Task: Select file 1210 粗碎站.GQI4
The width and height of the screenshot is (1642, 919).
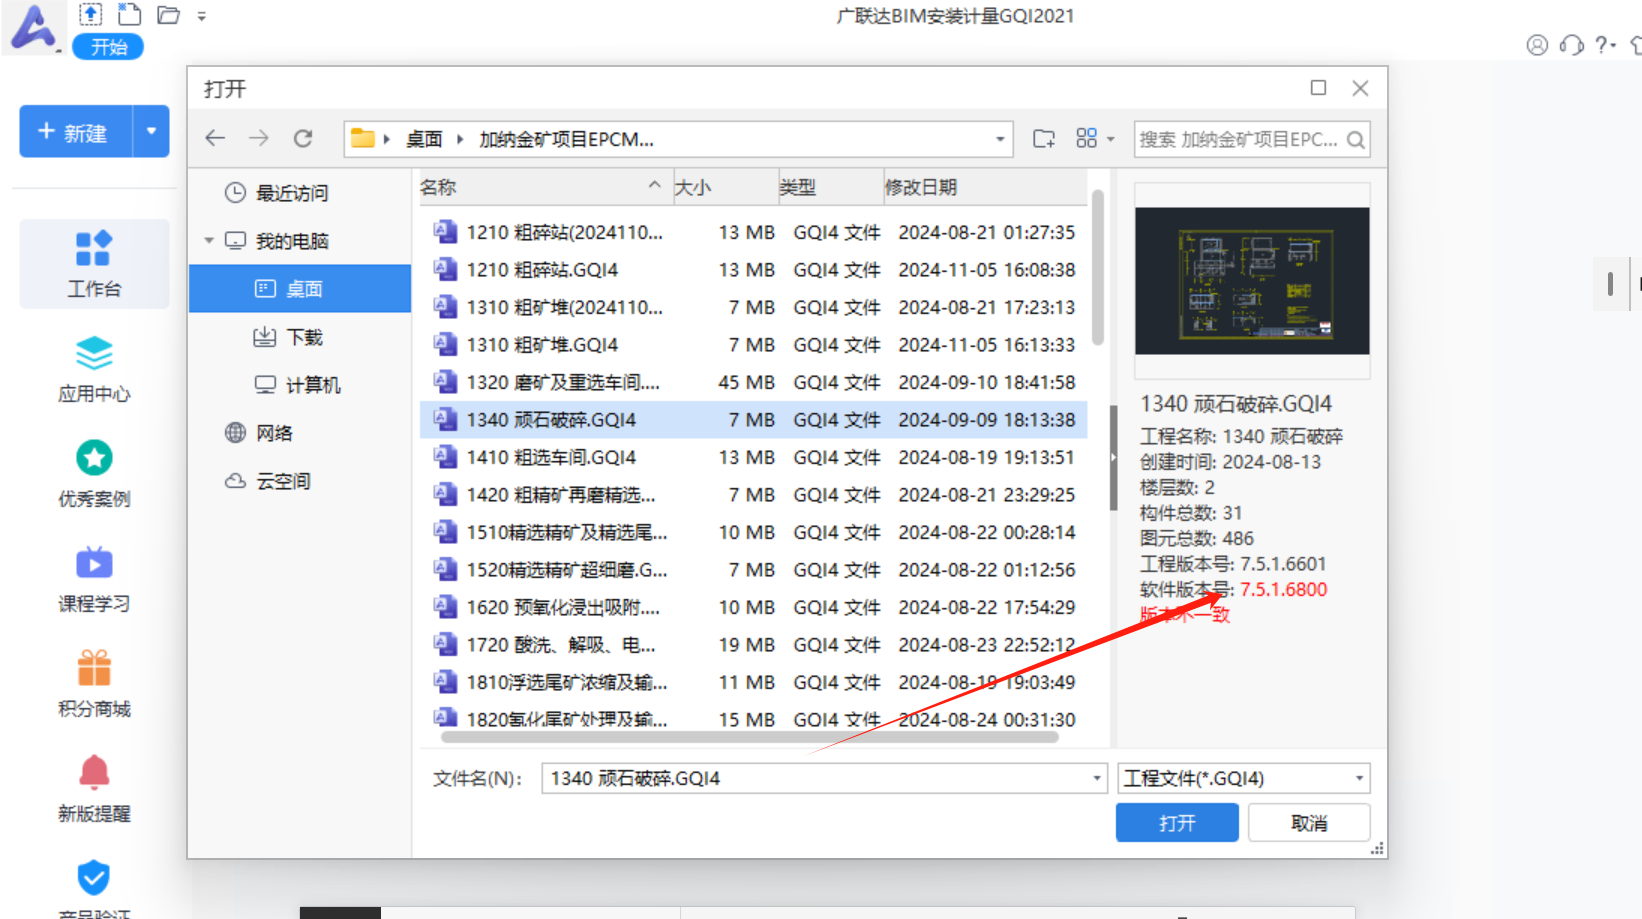Action: click(x=754, y=270)
